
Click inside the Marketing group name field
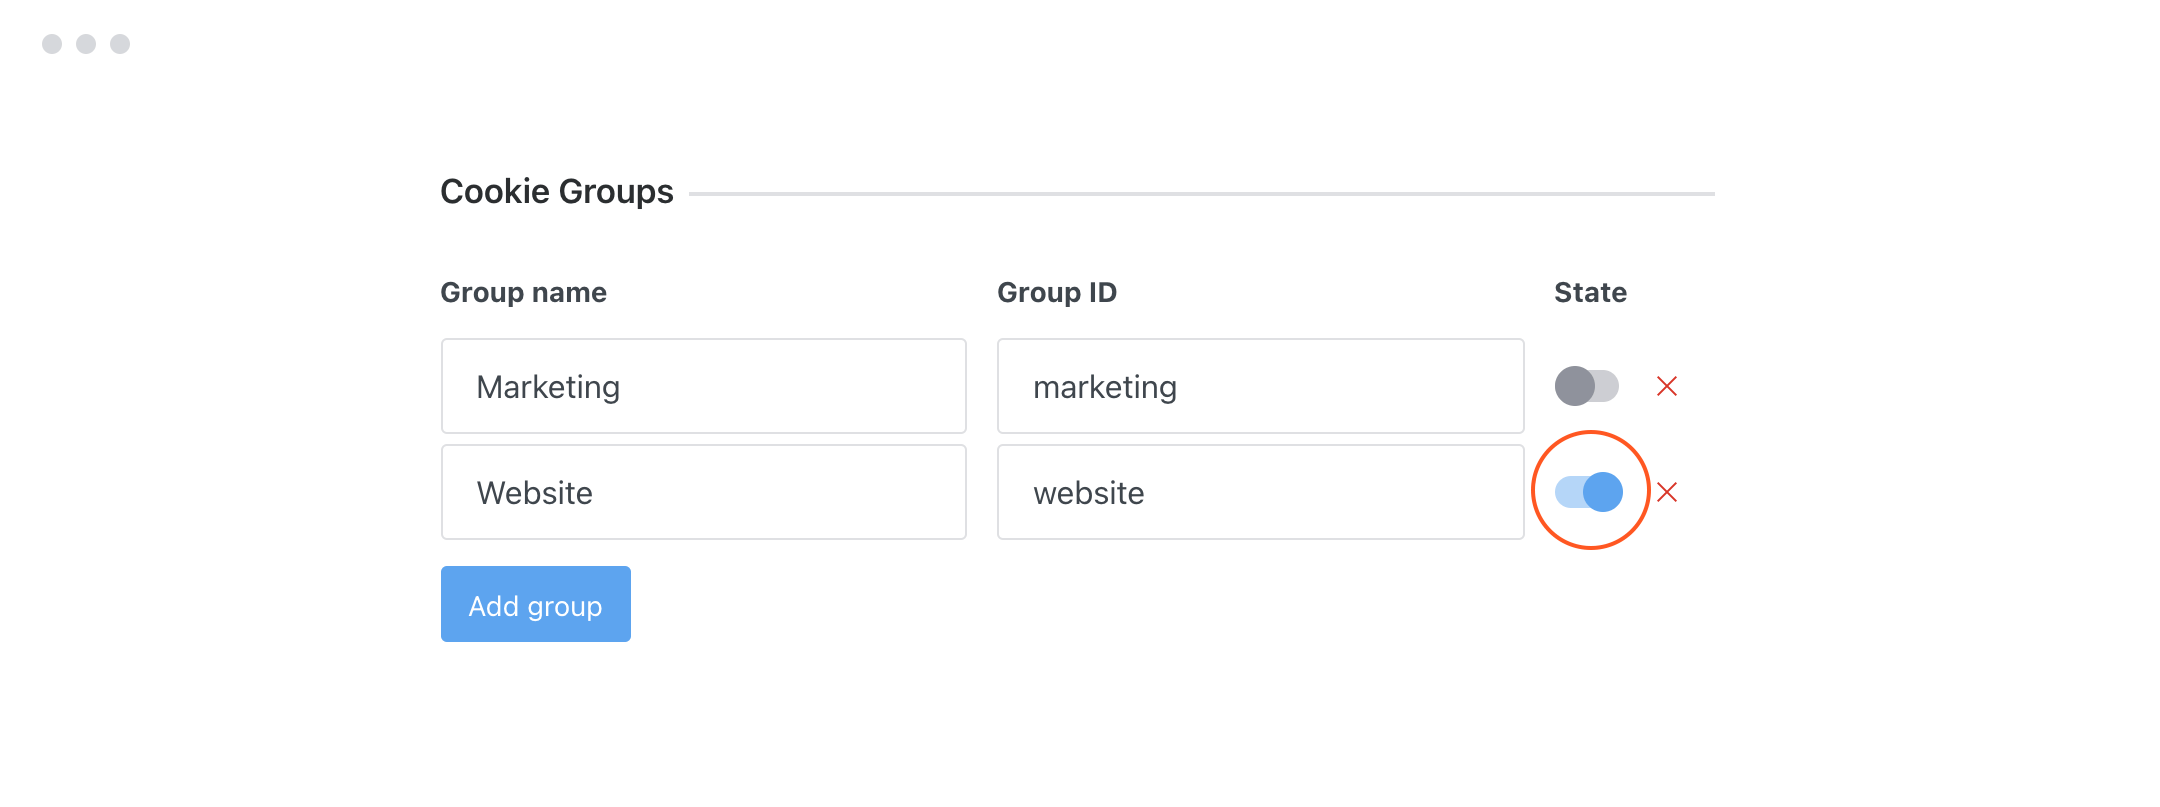pyautogui.click(x=703, y=386)
